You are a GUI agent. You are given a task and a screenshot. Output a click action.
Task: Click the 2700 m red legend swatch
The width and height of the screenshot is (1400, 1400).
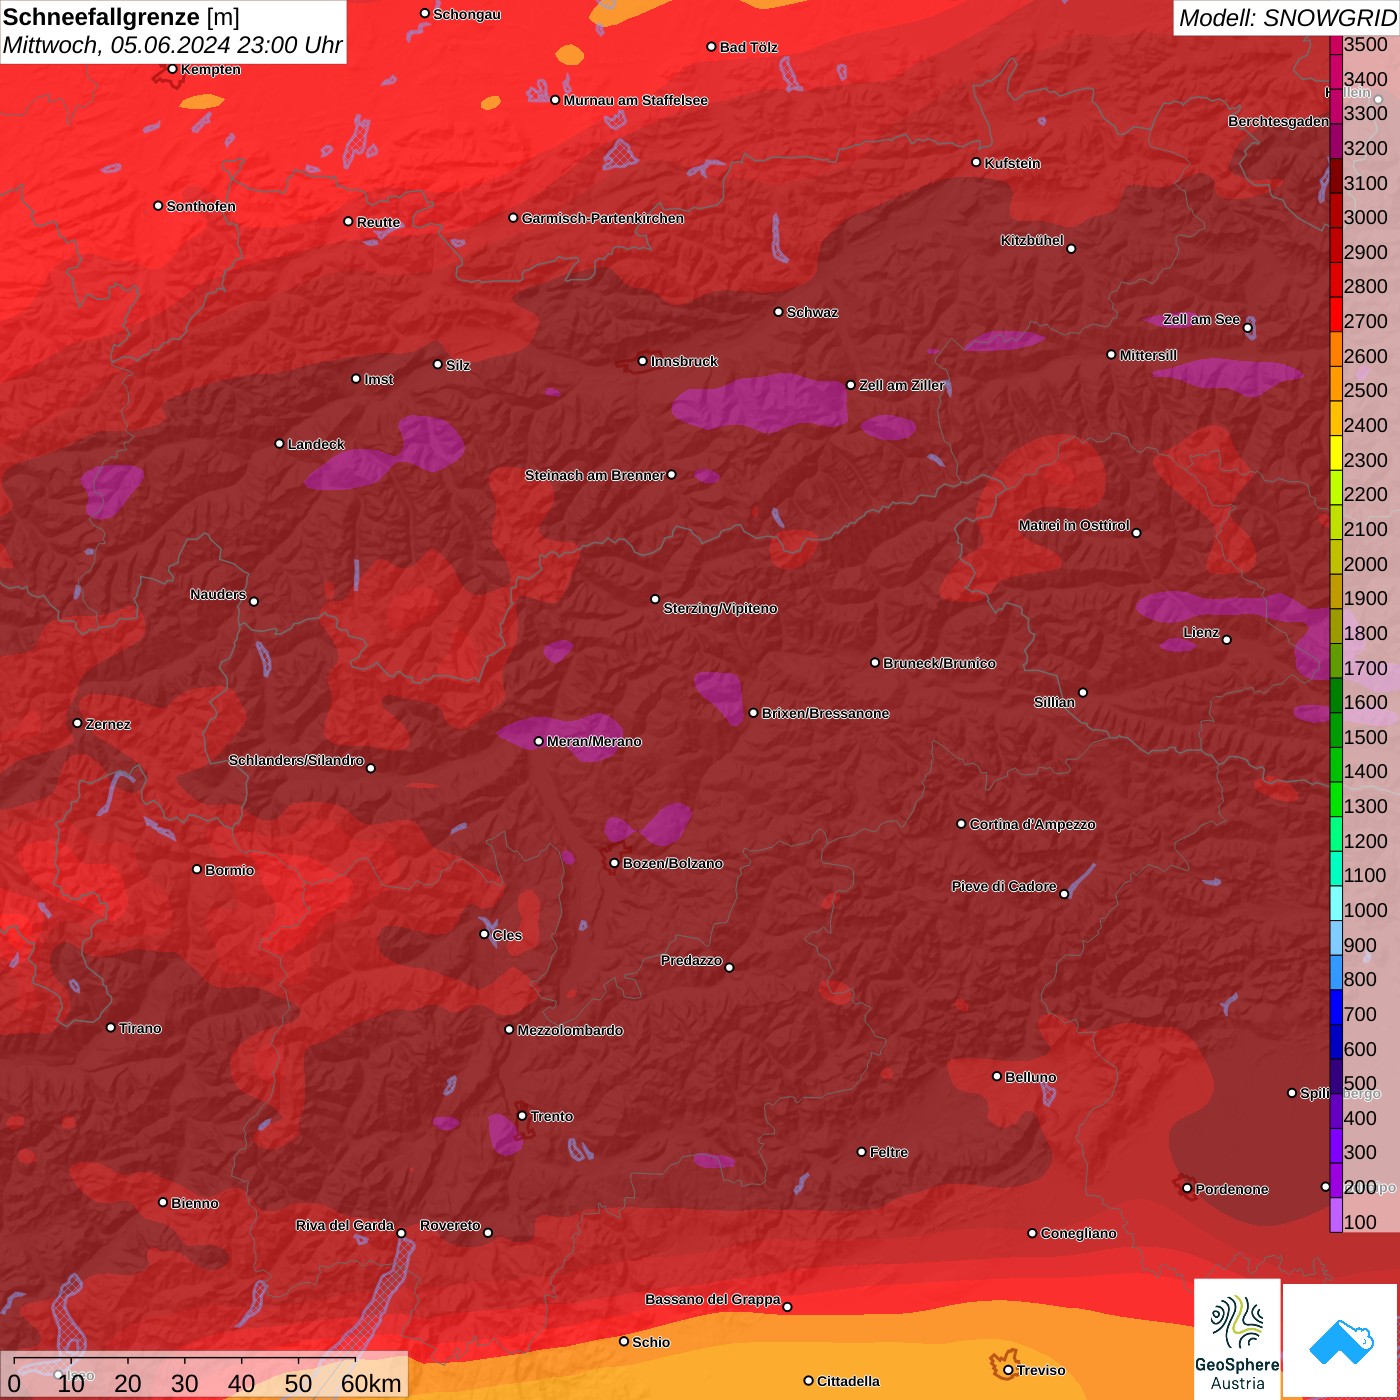(1336, 314)
